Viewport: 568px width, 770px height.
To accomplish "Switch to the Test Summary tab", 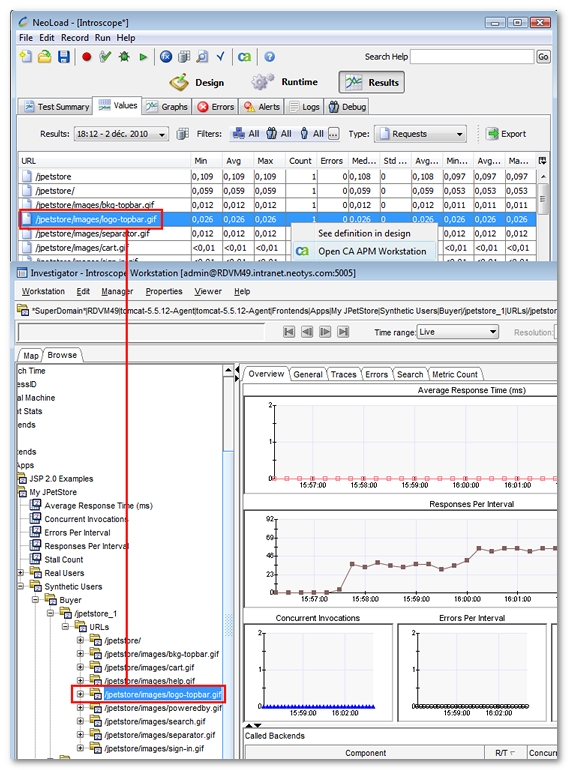I will pos(56,107).
